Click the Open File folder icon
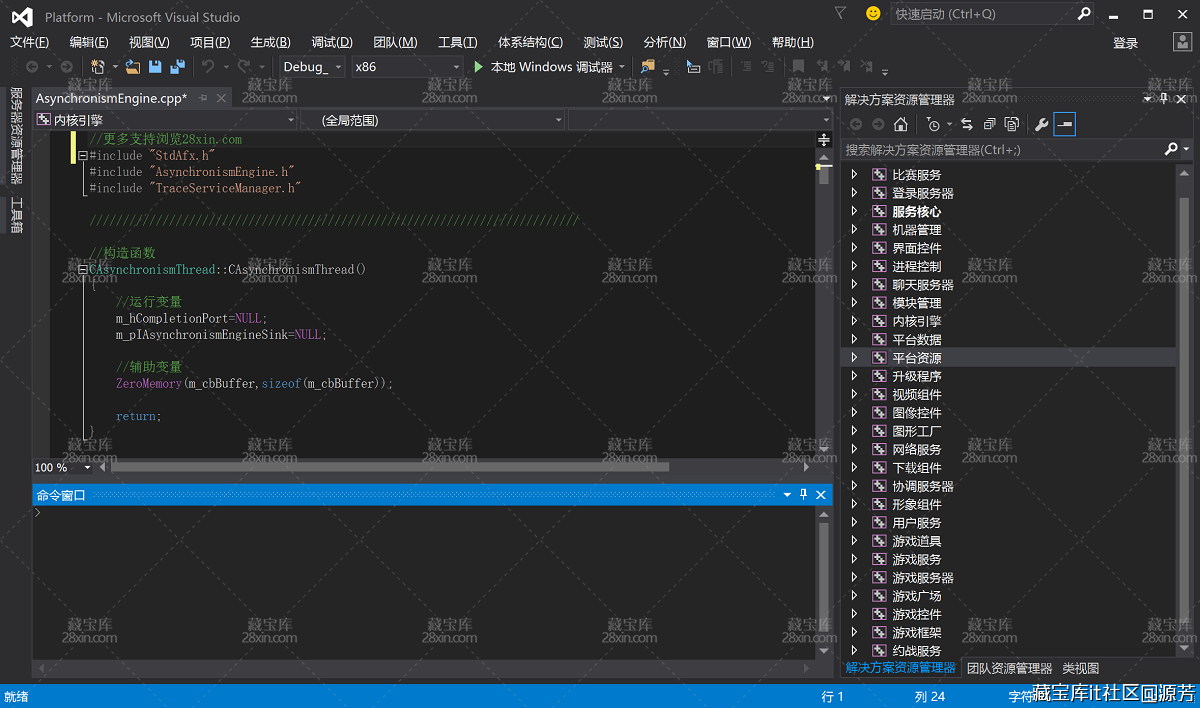1200x708 pixels. [x=132, y=67]
